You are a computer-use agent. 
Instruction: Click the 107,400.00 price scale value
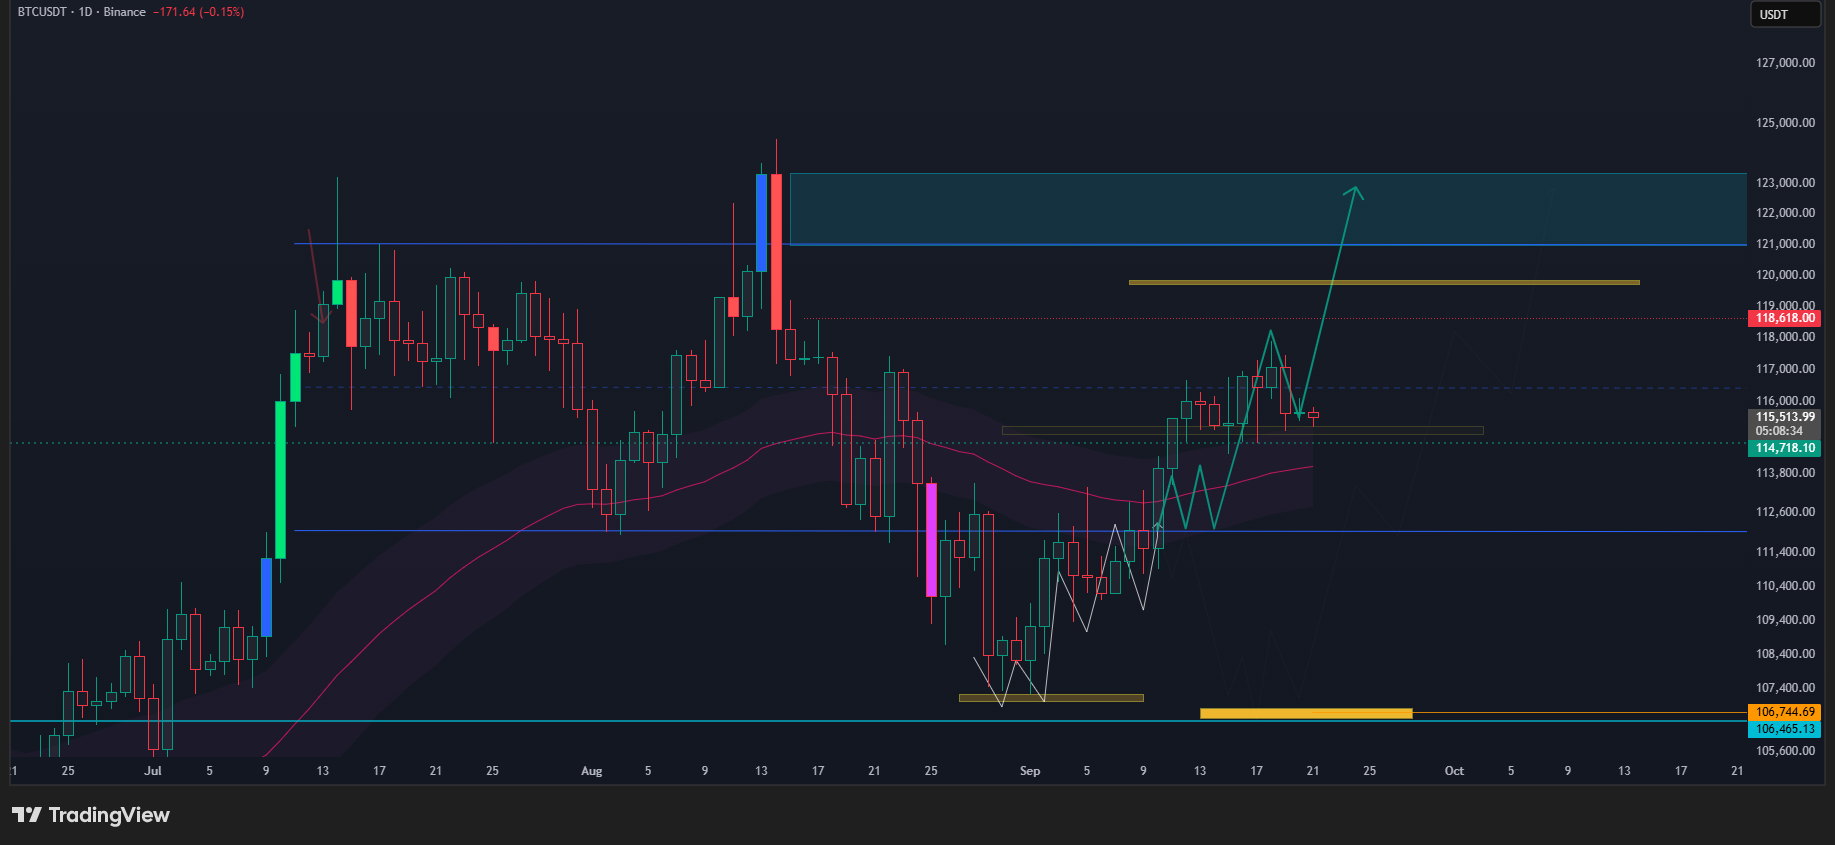click(x=1785, y=688)
